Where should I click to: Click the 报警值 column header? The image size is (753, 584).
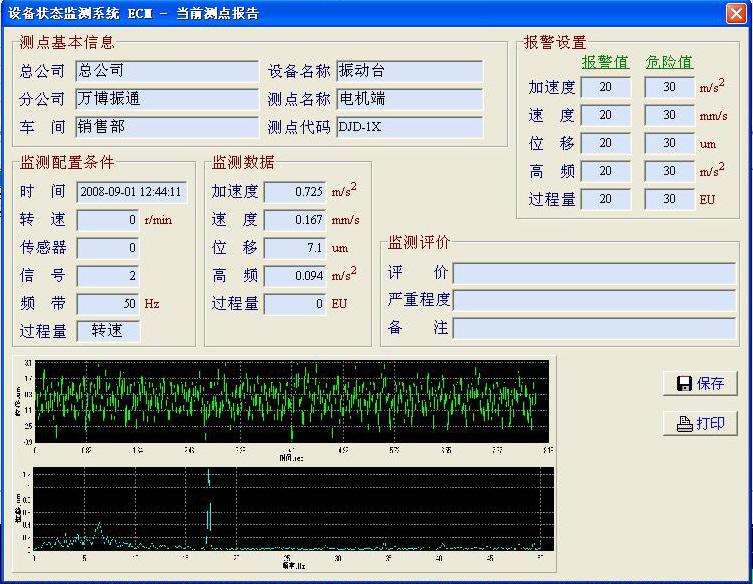tap(605, 62)
